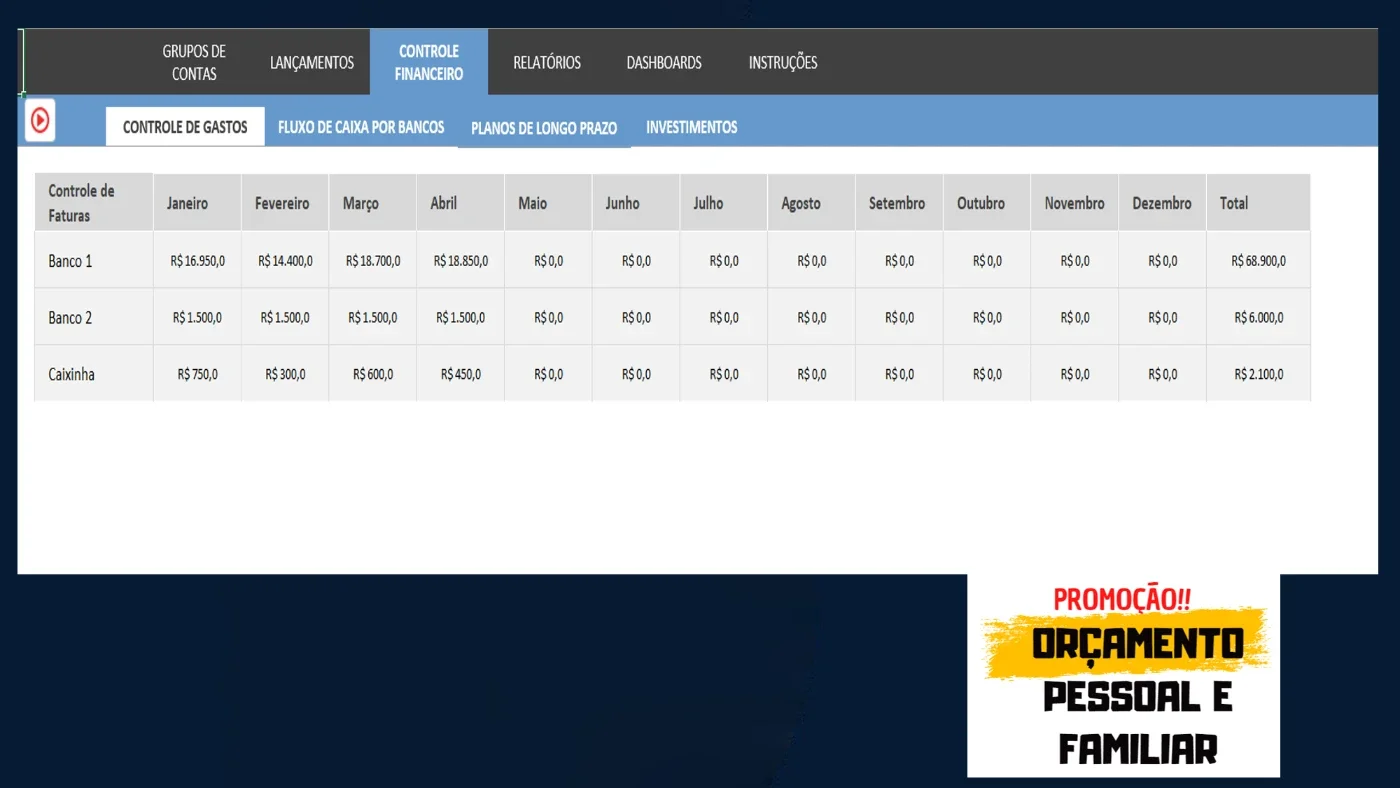Image resolution: width=1400 pixels, height=788 pixels.
Task: Click the Fevereiro column header
Action: click(285, 203)
